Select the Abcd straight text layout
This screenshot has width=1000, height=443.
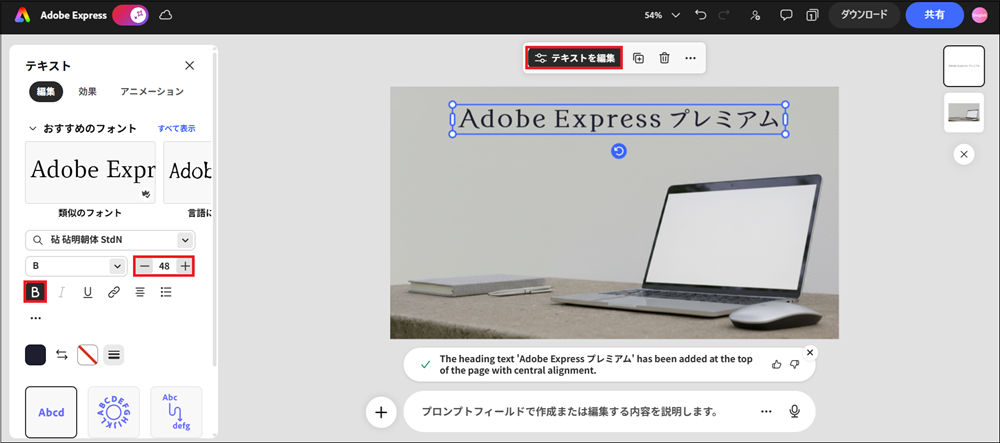[x=51, y=412]
